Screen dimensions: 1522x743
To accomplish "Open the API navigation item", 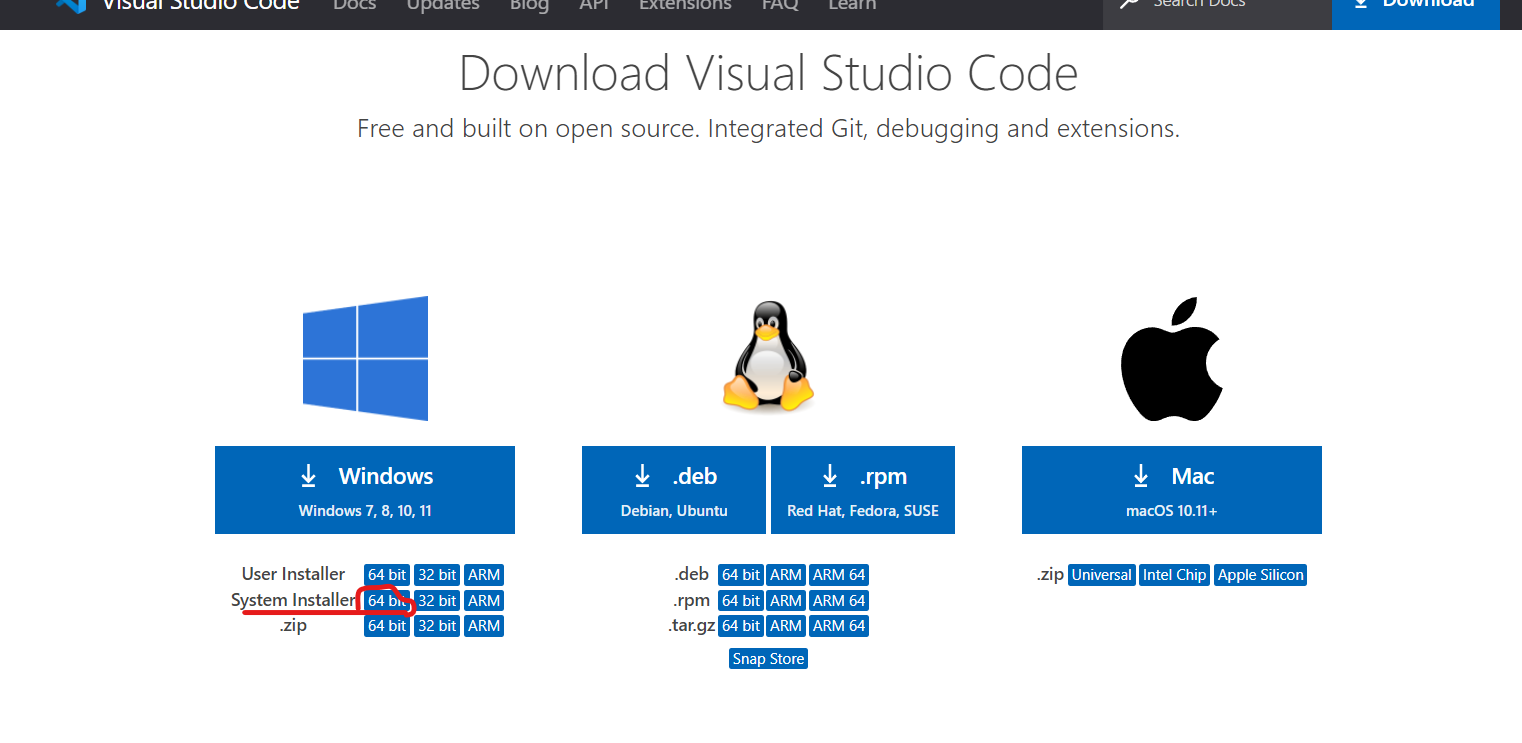I will [x=594, y=5].
